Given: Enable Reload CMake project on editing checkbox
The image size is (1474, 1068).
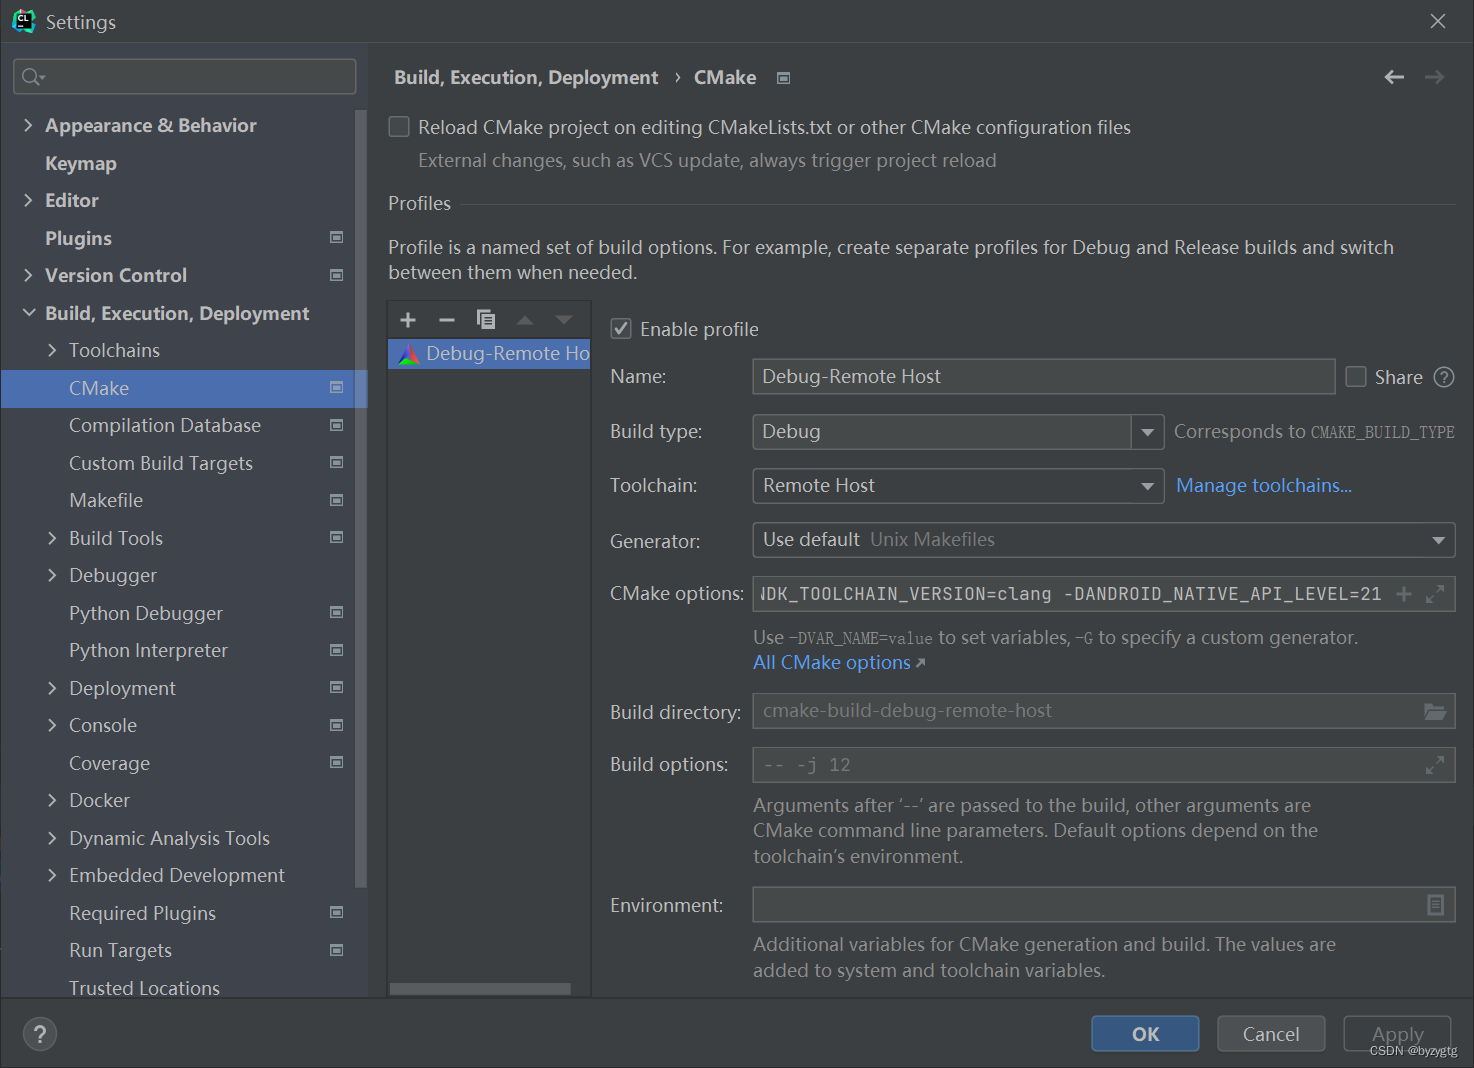Looking at the screenshot, I should click(x=399, y=127).
